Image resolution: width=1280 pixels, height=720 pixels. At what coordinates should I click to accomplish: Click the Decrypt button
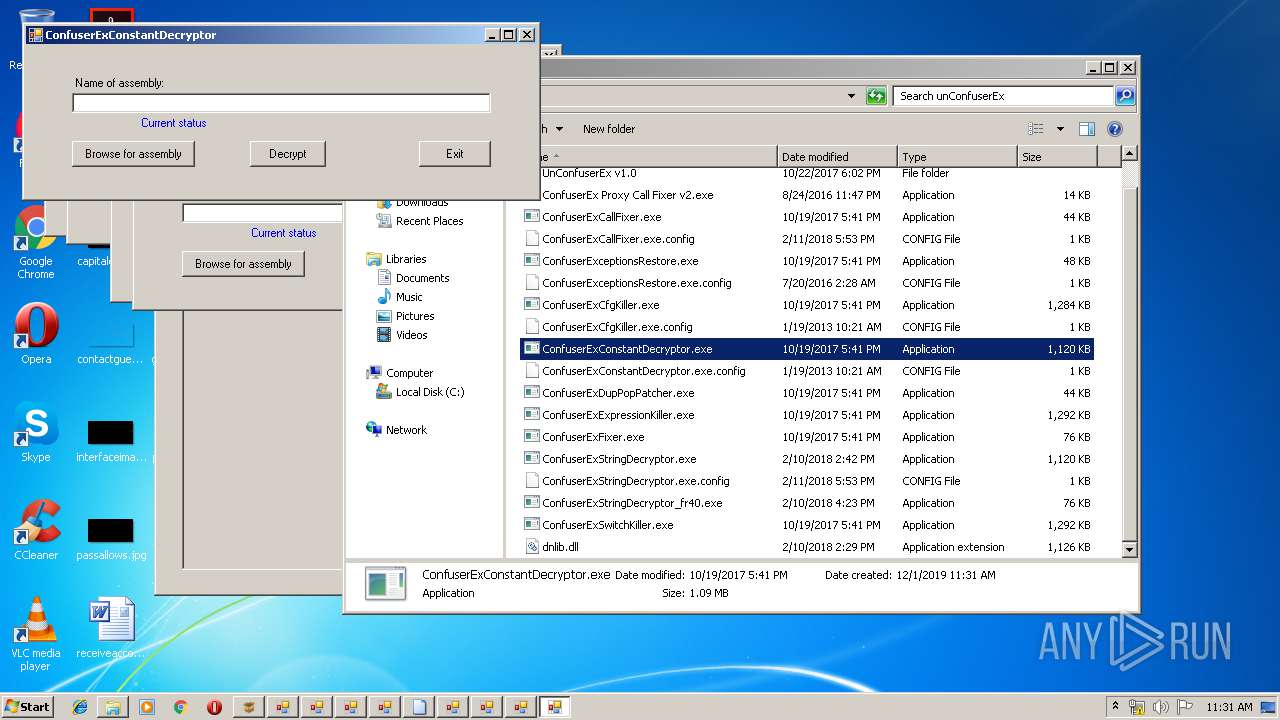(288, 154)
